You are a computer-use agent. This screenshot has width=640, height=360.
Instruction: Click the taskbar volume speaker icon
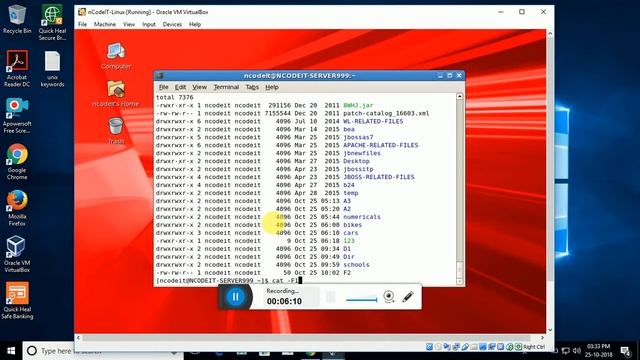point(576,351)
